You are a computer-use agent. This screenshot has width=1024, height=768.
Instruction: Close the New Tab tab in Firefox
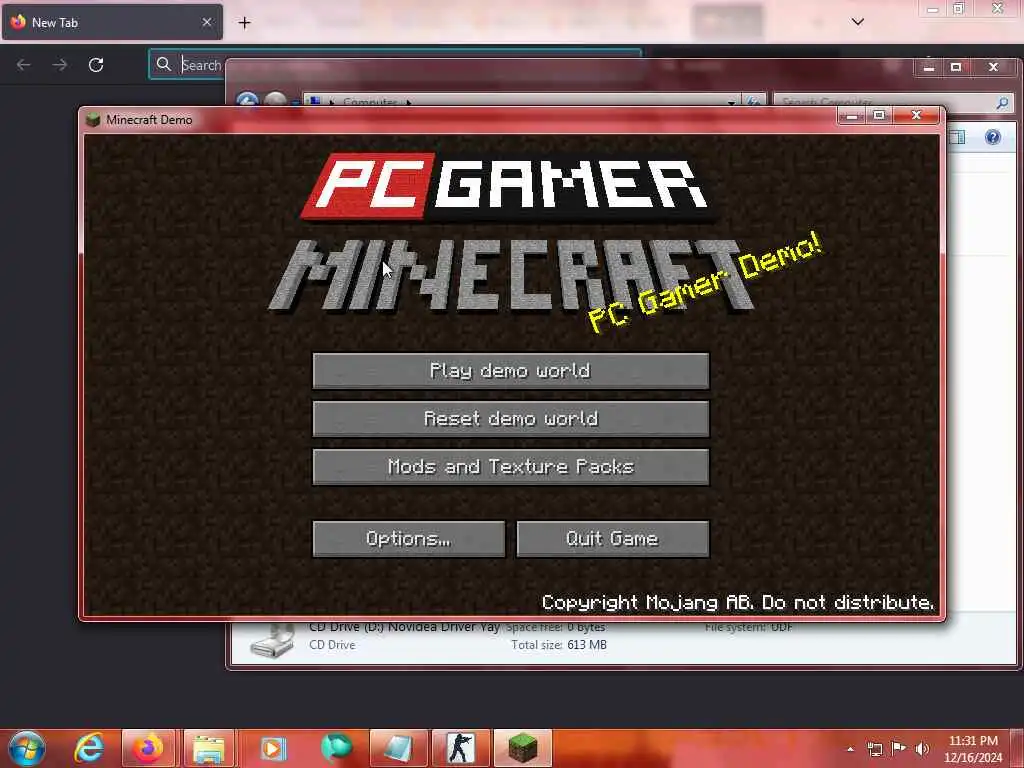point(206,22)
